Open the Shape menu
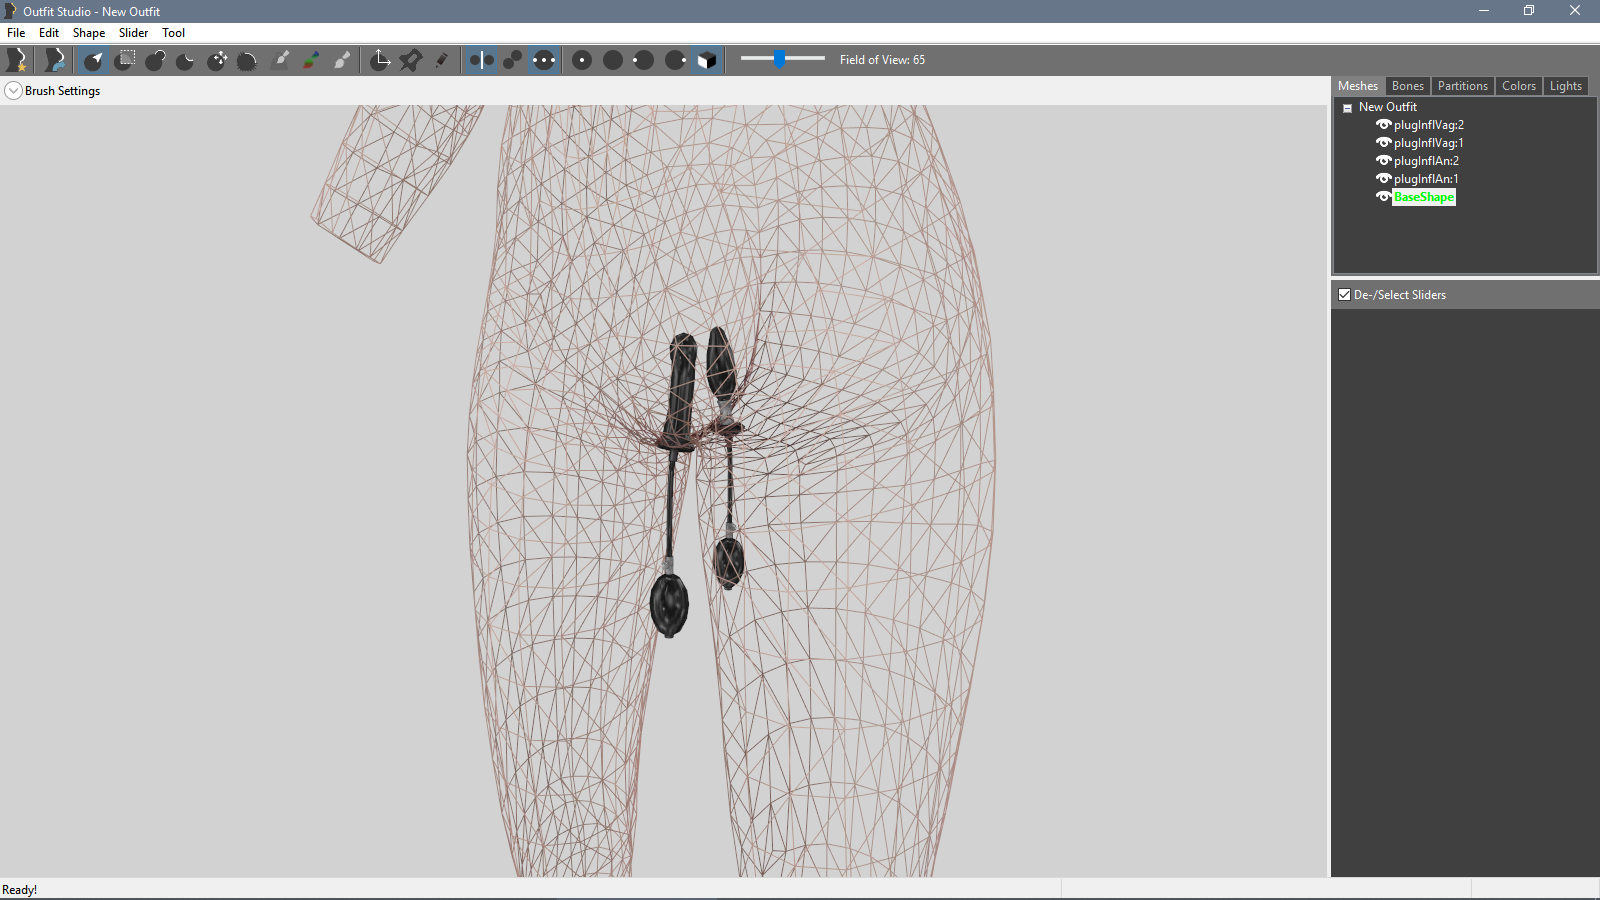The height and width of the screenshot is (900, 1600). point(89,33)
